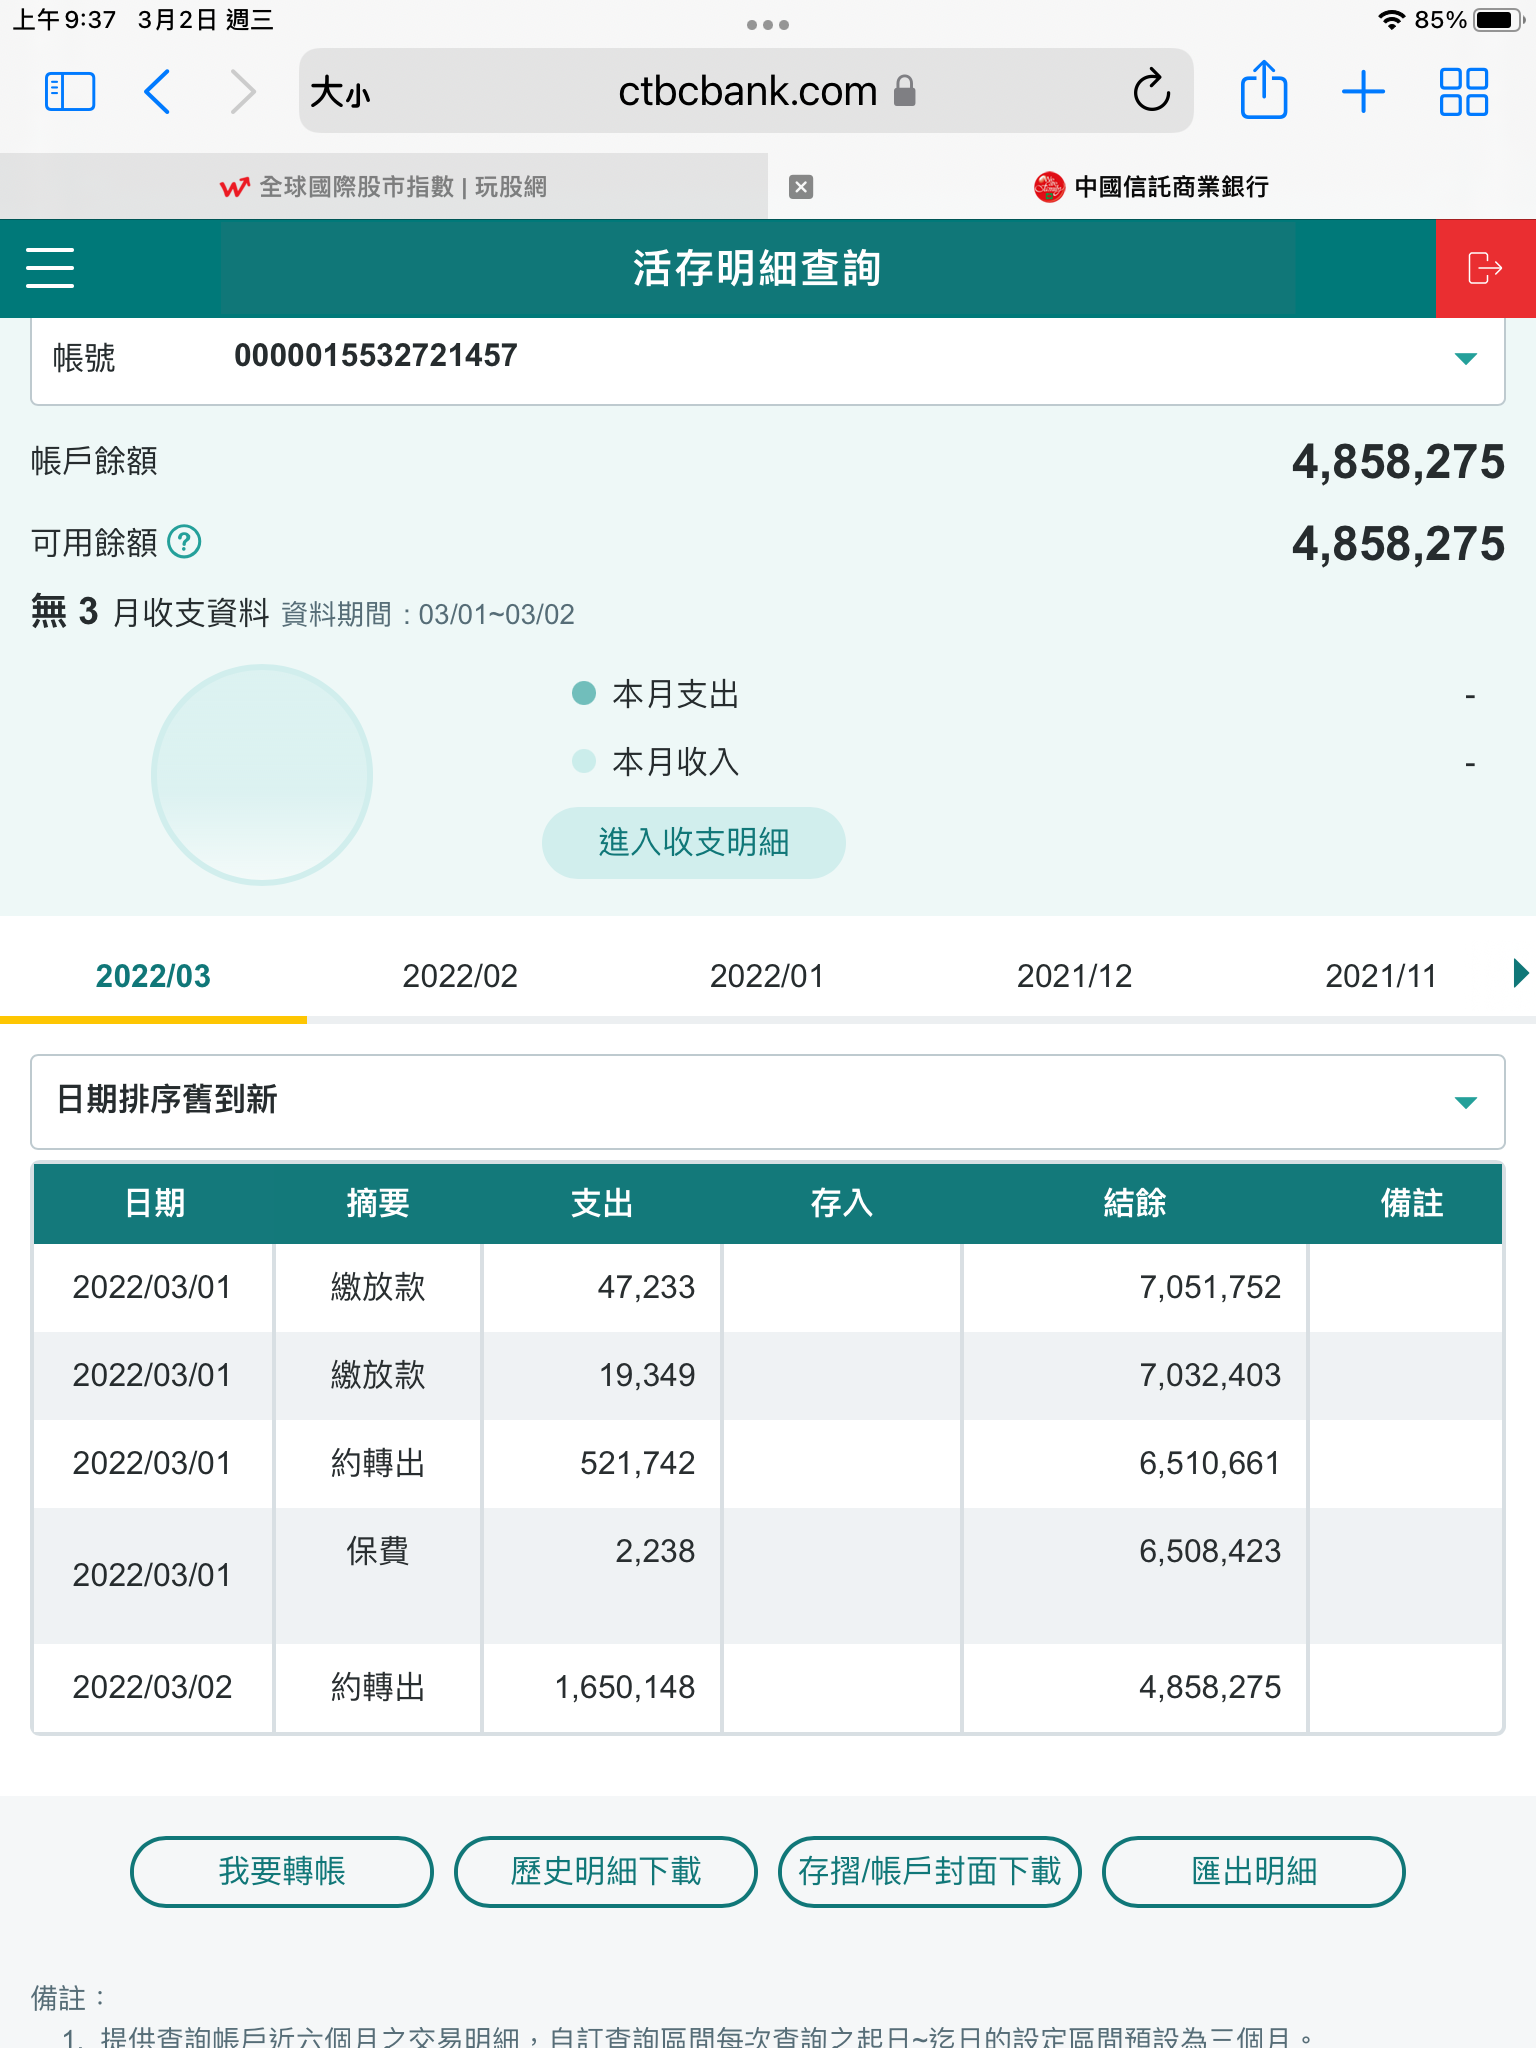Close the current tab with X
This screenshot has height=2048, width=1536.
[x=801, y=187]
